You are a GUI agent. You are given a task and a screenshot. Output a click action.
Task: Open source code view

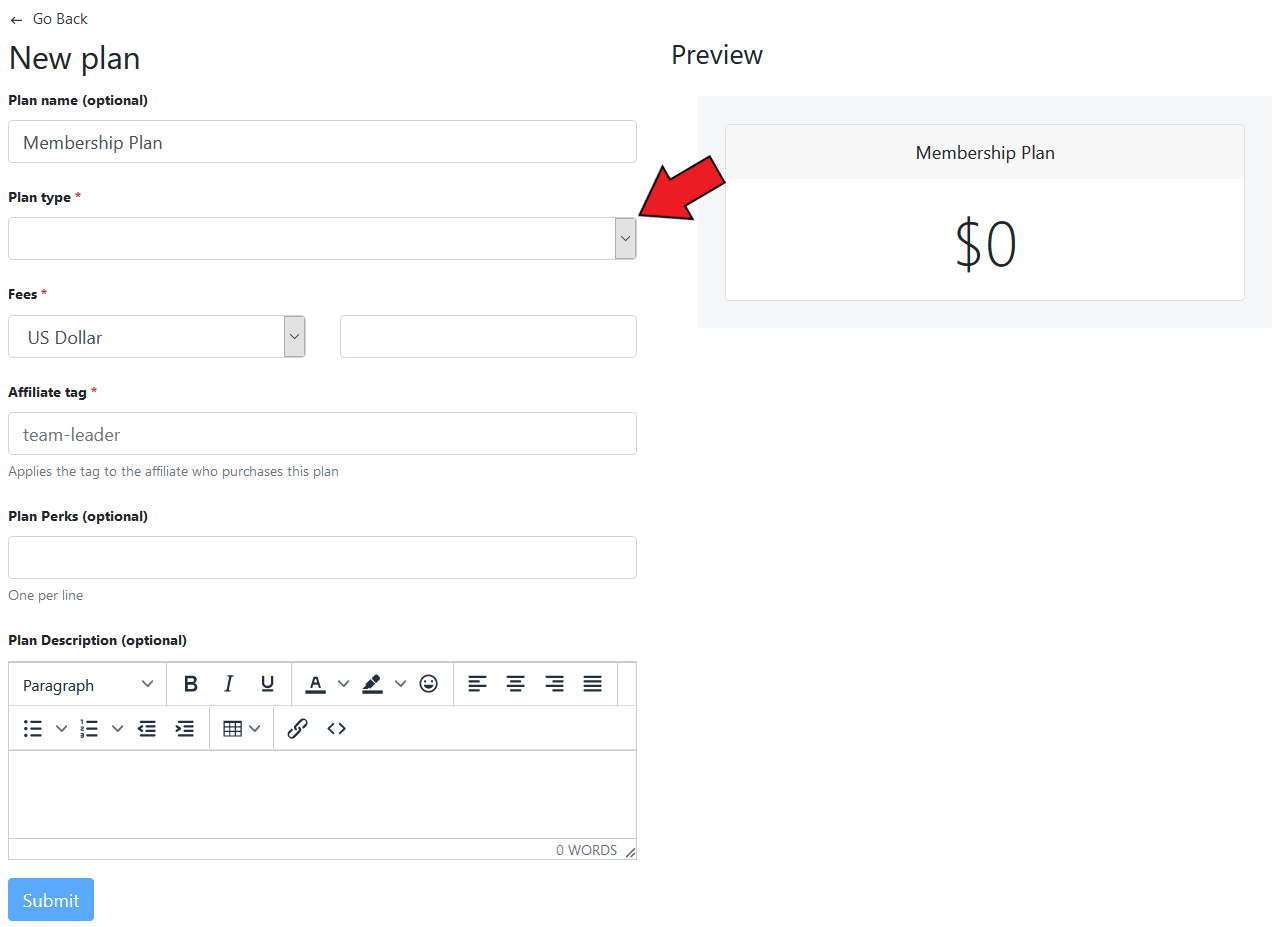336,728
